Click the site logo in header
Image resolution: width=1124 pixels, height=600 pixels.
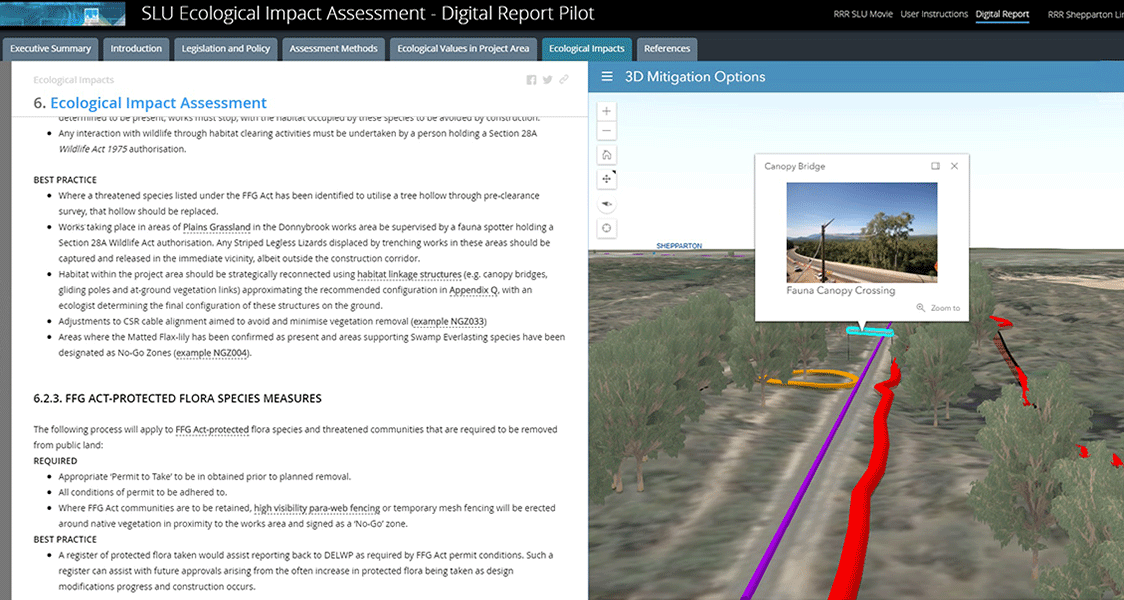pos(63,14)
